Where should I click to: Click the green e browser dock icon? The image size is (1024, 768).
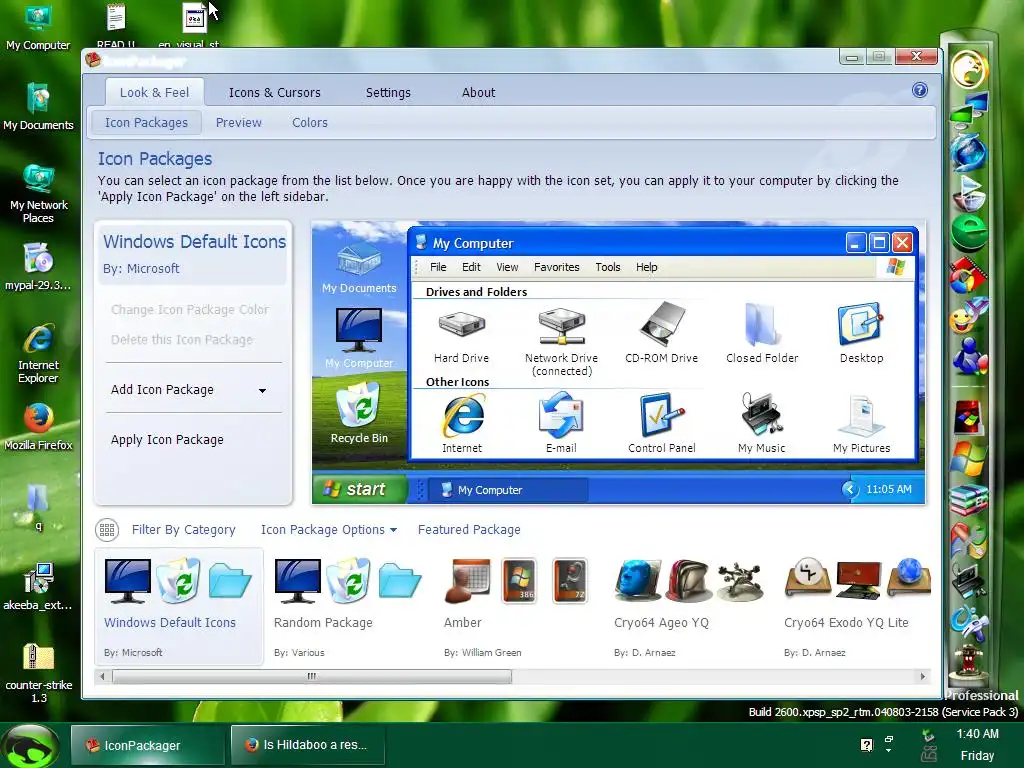(x=969, y=232)
